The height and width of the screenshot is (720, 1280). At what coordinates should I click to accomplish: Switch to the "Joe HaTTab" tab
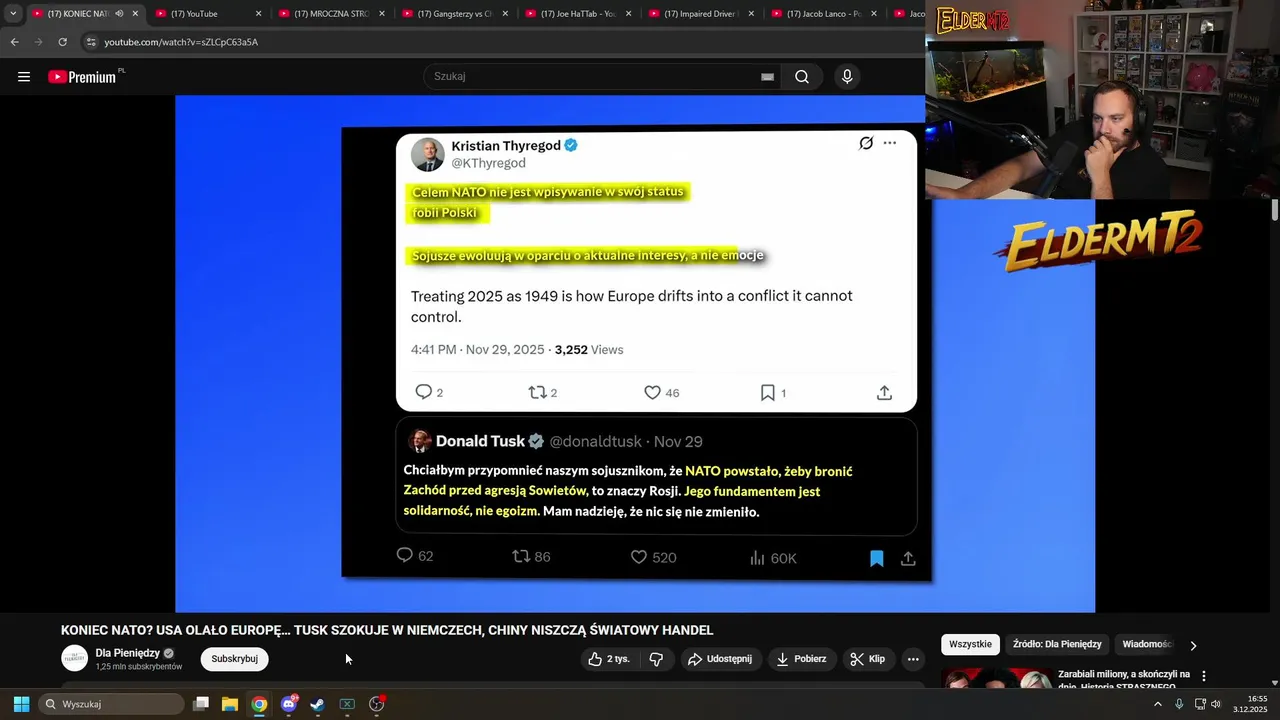click(577, 14)
